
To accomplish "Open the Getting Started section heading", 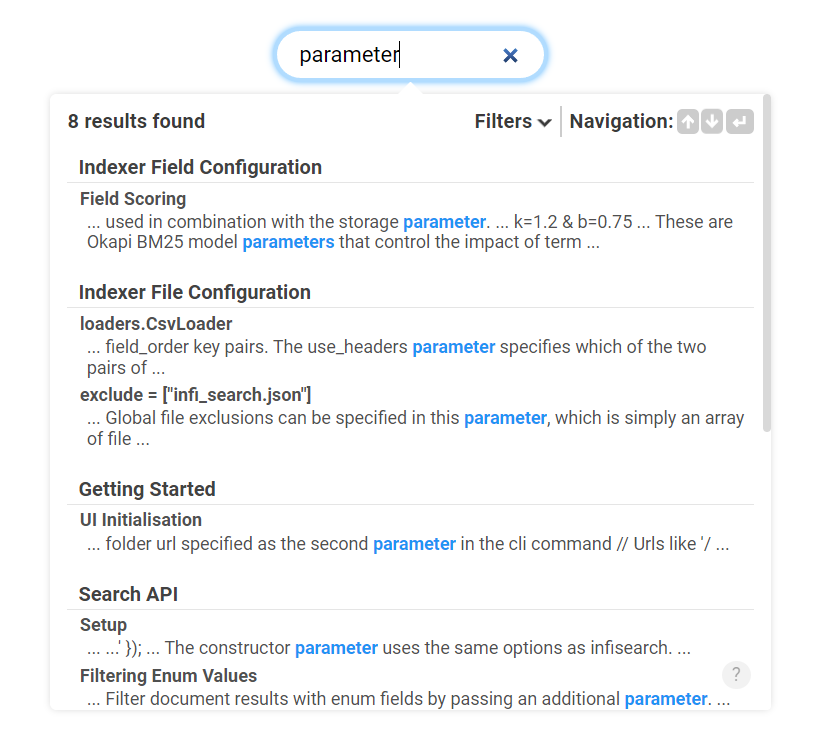I will click(146, 489).
